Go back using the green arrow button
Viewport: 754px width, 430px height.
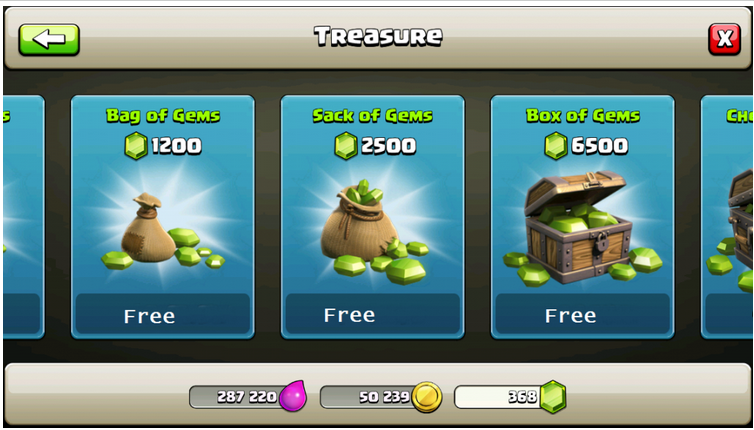point(49,39)
